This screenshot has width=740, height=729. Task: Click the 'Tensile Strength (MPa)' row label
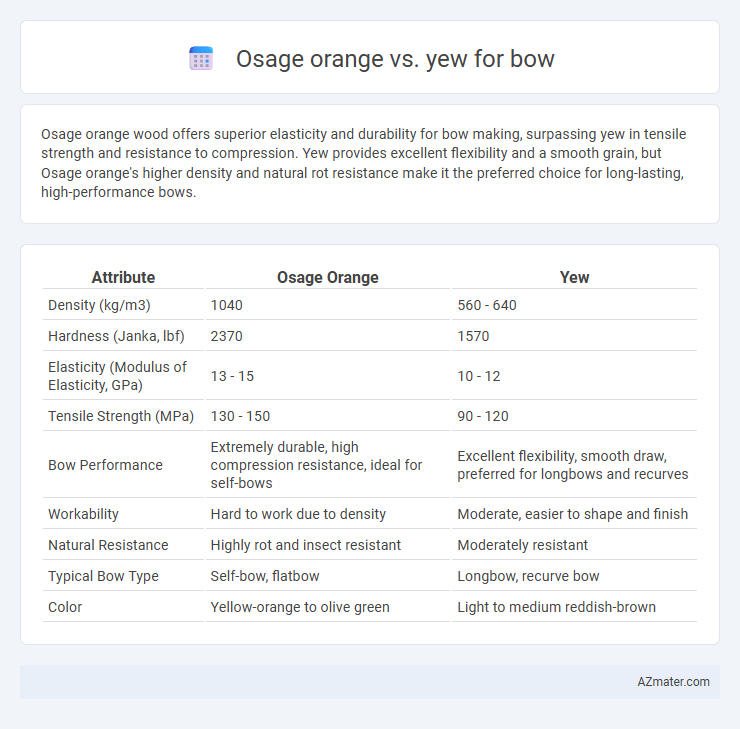coord(121,416)
